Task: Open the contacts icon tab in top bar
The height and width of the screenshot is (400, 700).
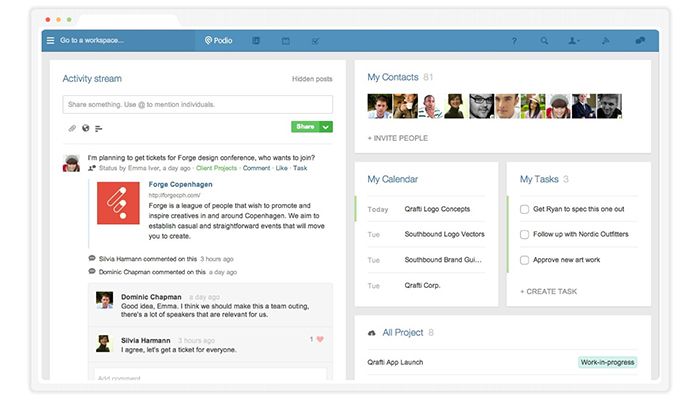Action: pyautogui.click(x=256, y=41)
